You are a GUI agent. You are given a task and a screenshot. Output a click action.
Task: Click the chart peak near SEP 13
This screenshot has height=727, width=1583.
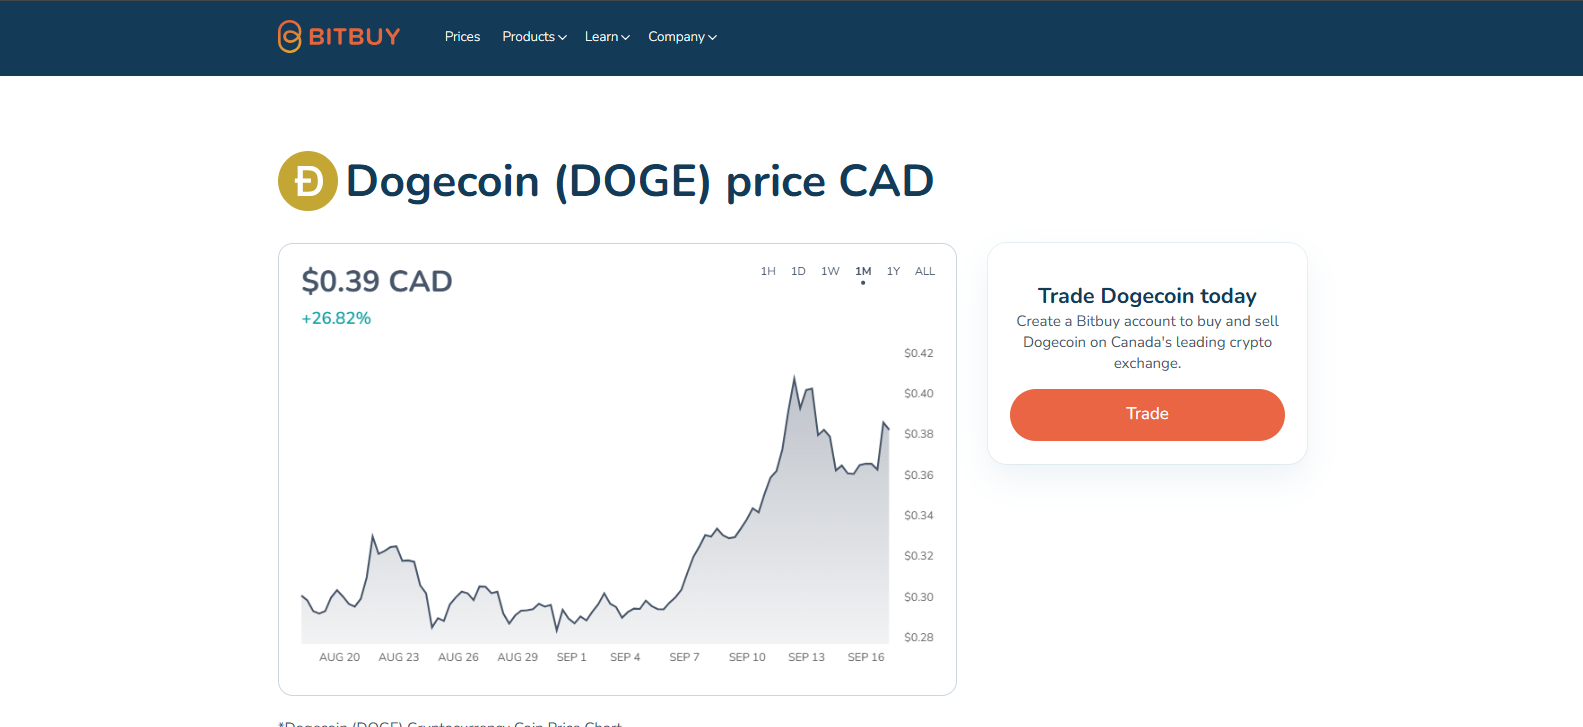pyautogui.click(x=795, y=379)
